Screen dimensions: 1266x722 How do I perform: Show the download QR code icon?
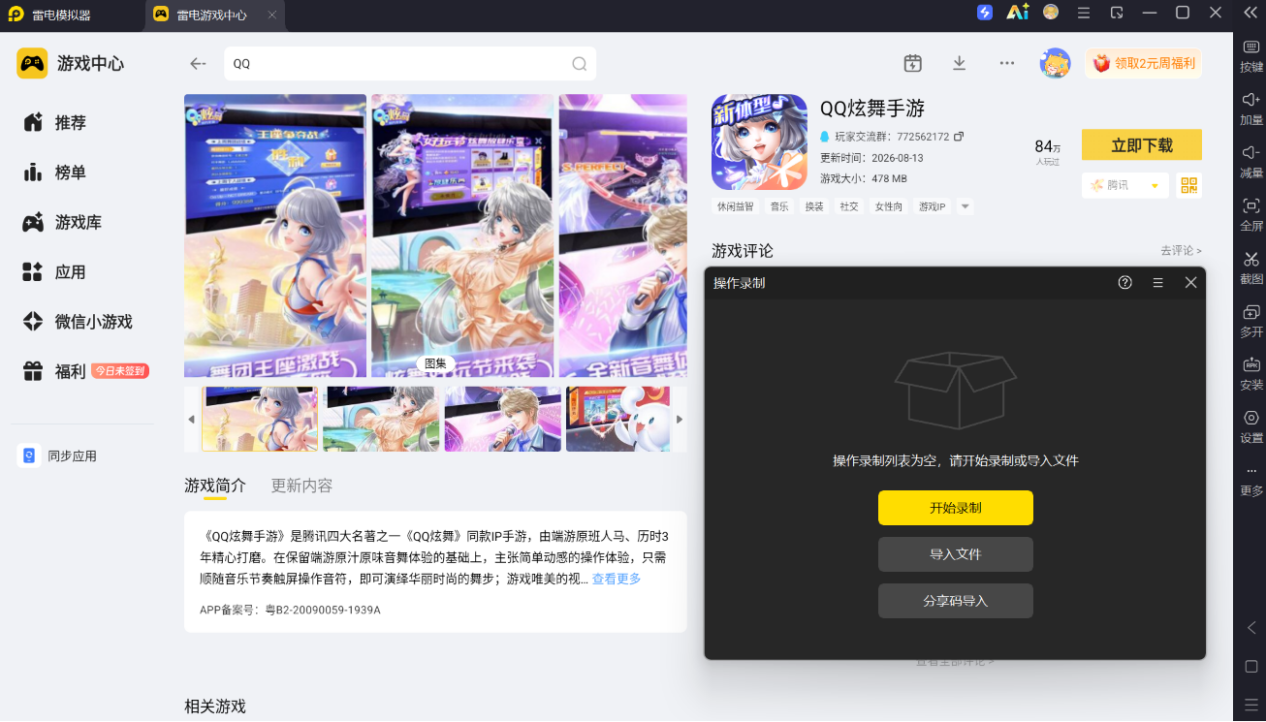1189,185
